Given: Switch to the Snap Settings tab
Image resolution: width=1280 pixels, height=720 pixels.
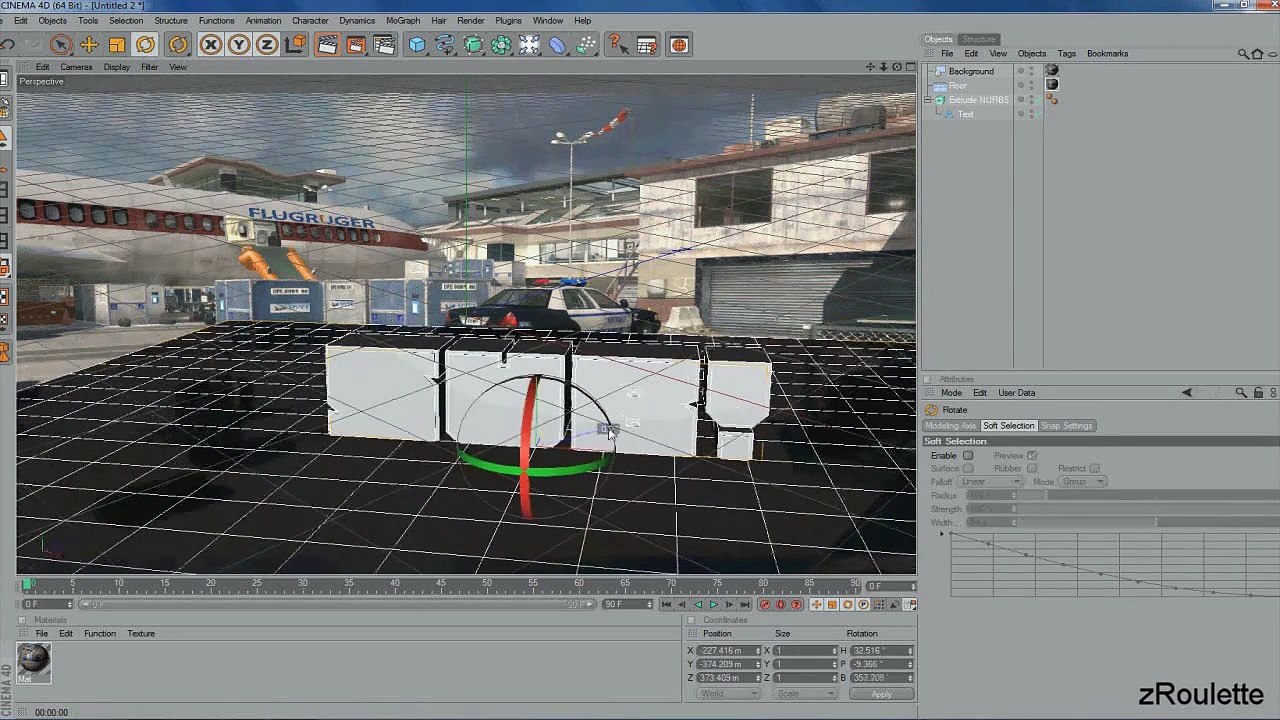Looking at the screenshot, I should (1066, 426).
